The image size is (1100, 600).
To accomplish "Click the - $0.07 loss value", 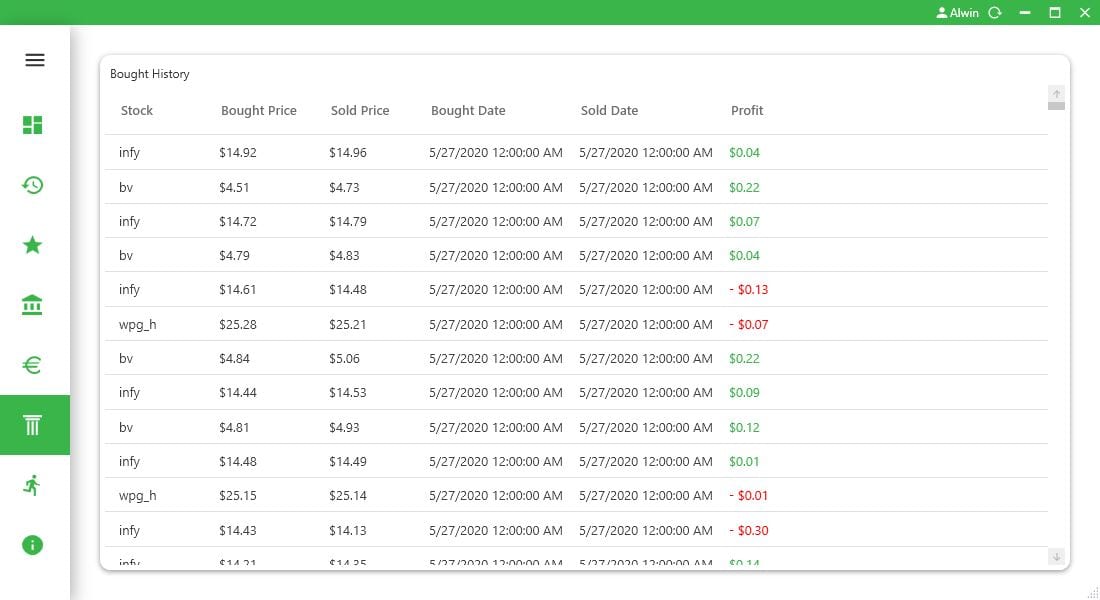I will click(749, 325).
